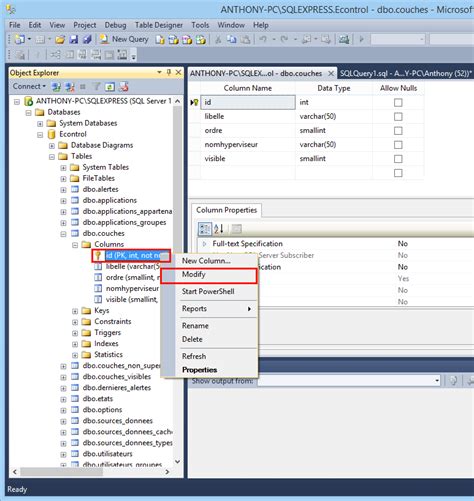Toggle Allow Nulls for nomhyperviseur column
Image resolution: width=474 pixels, height=501 pixels.
pyautogui.click(x=398, y=145)
